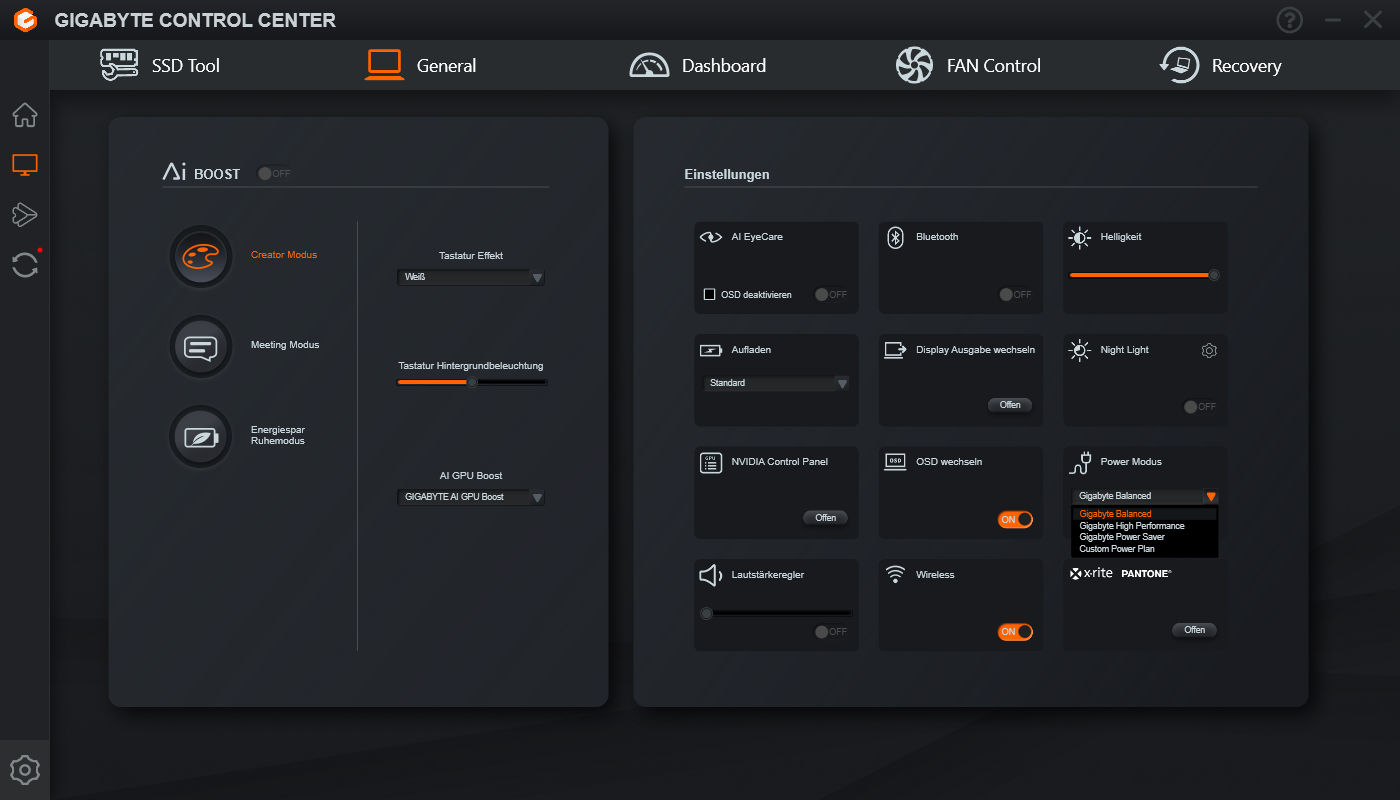Image resolution: width=1400 pixels, height=800 pixels.
Task: Click the Lautstärkeregler speaker icon
Action: [x=710, y=576]
